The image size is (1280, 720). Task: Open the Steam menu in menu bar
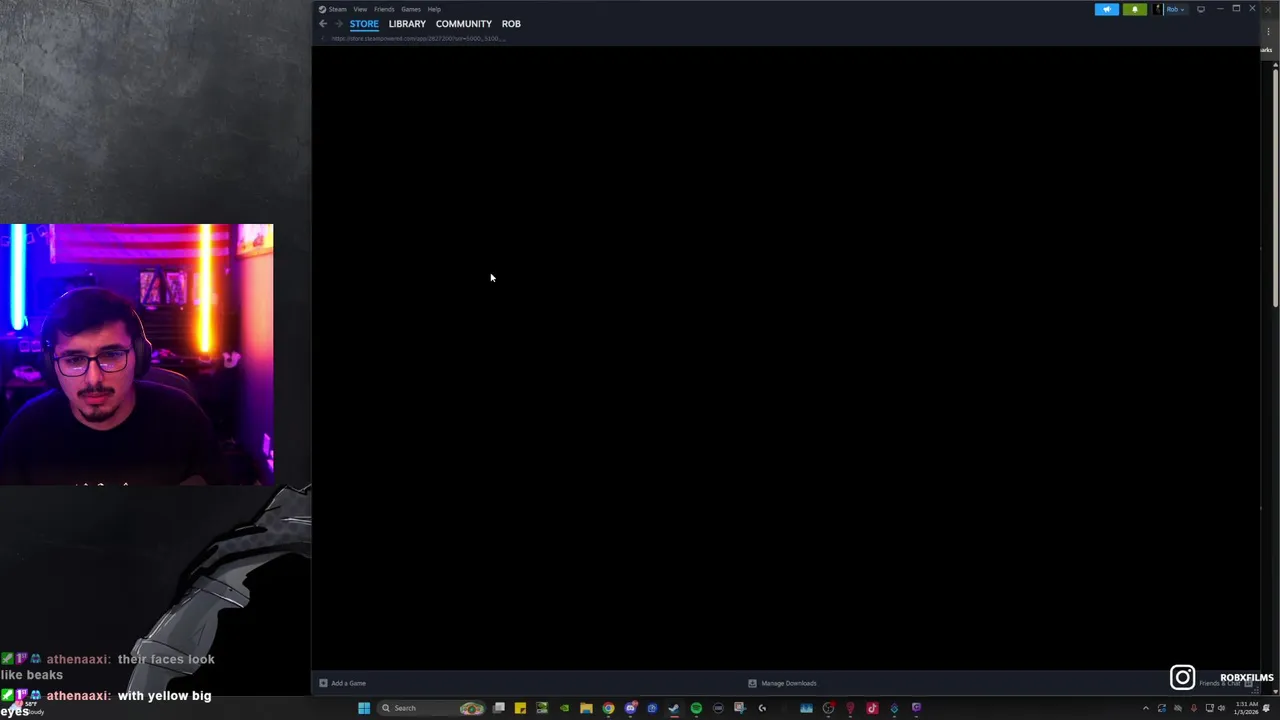pyautogui.click(x=338, y=9)
